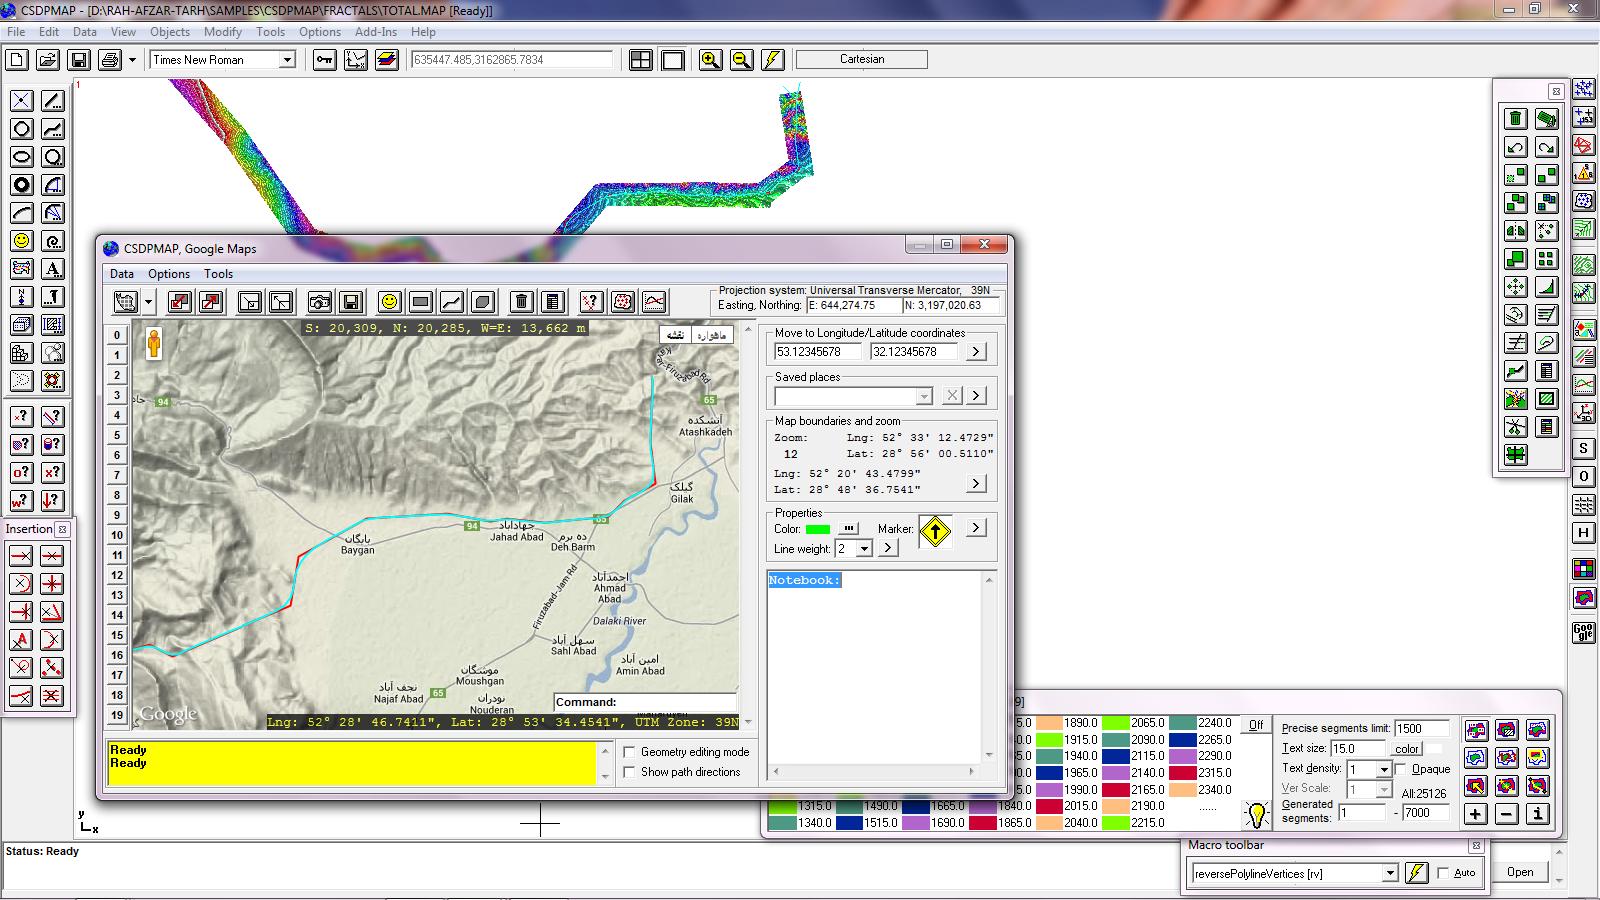
Task: Click the color swatch beside 2315.0 legend value
Action: coord(1182,773)
